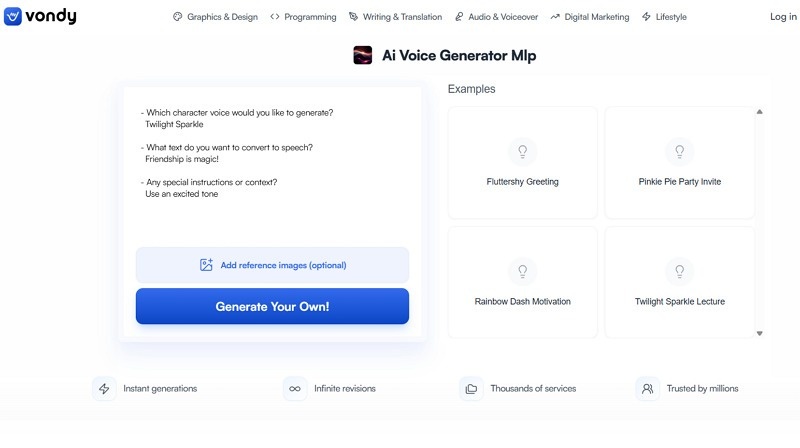This screenshot has width=800, height=448.
Task: Click the Vondy logo icon
Action: (13, 17)
